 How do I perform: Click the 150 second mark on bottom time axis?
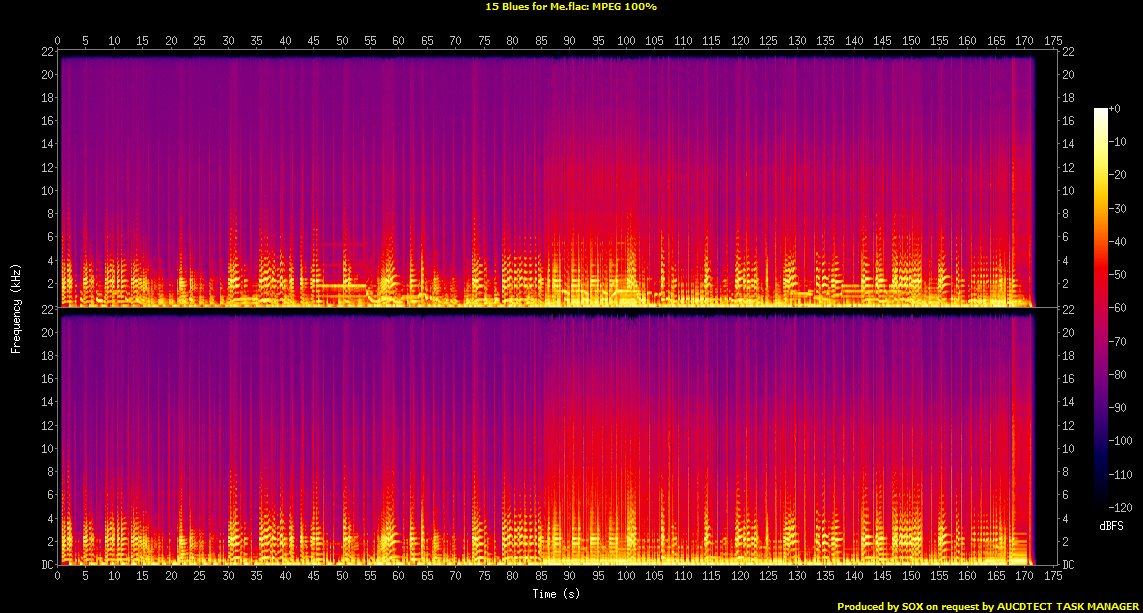click(x=911, y=577)
